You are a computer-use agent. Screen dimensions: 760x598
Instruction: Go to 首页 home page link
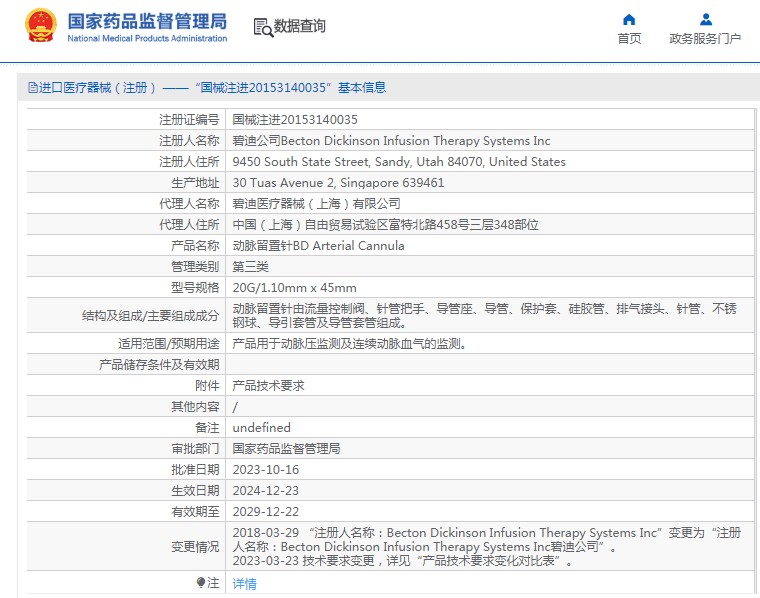[x=629, y=38]
